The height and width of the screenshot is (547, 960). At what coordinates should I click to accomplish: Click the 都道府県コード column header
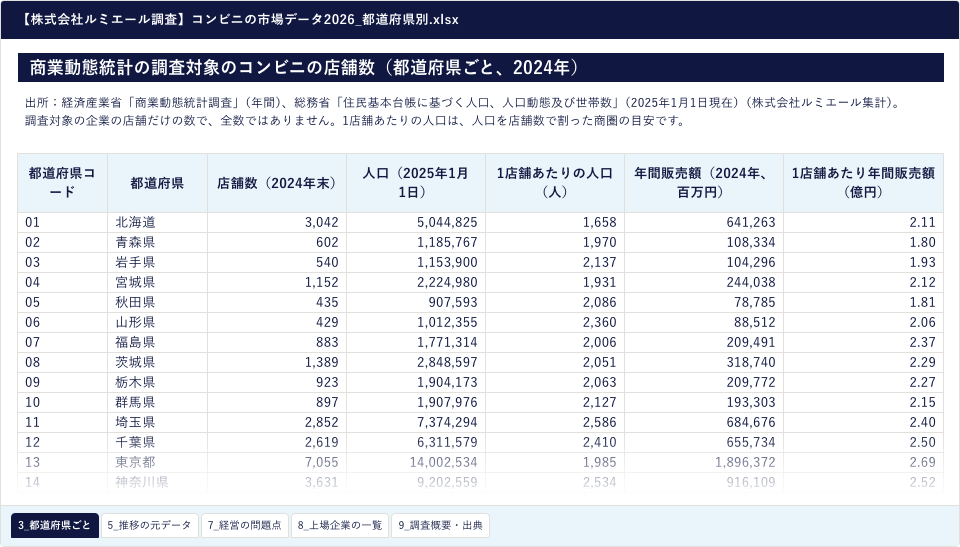coord(62,183)
